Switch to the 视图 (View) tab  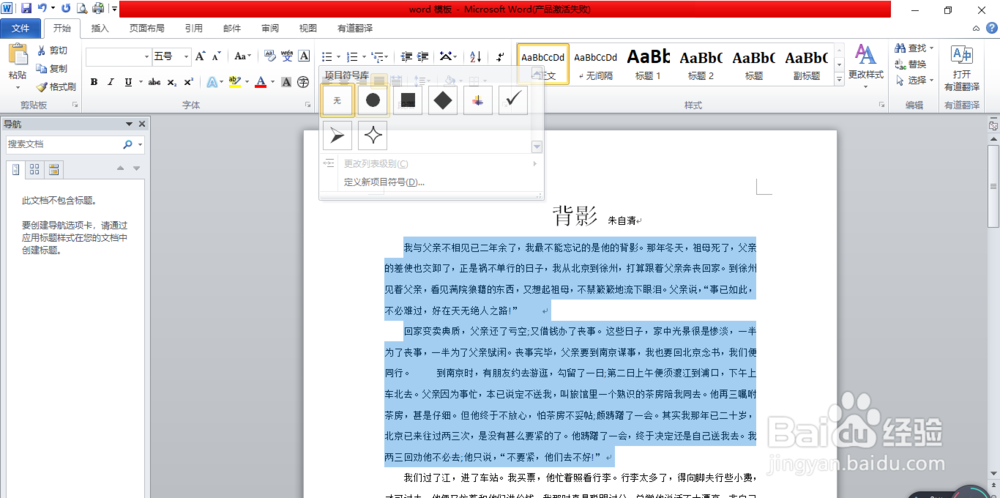(x=308, y=28)
